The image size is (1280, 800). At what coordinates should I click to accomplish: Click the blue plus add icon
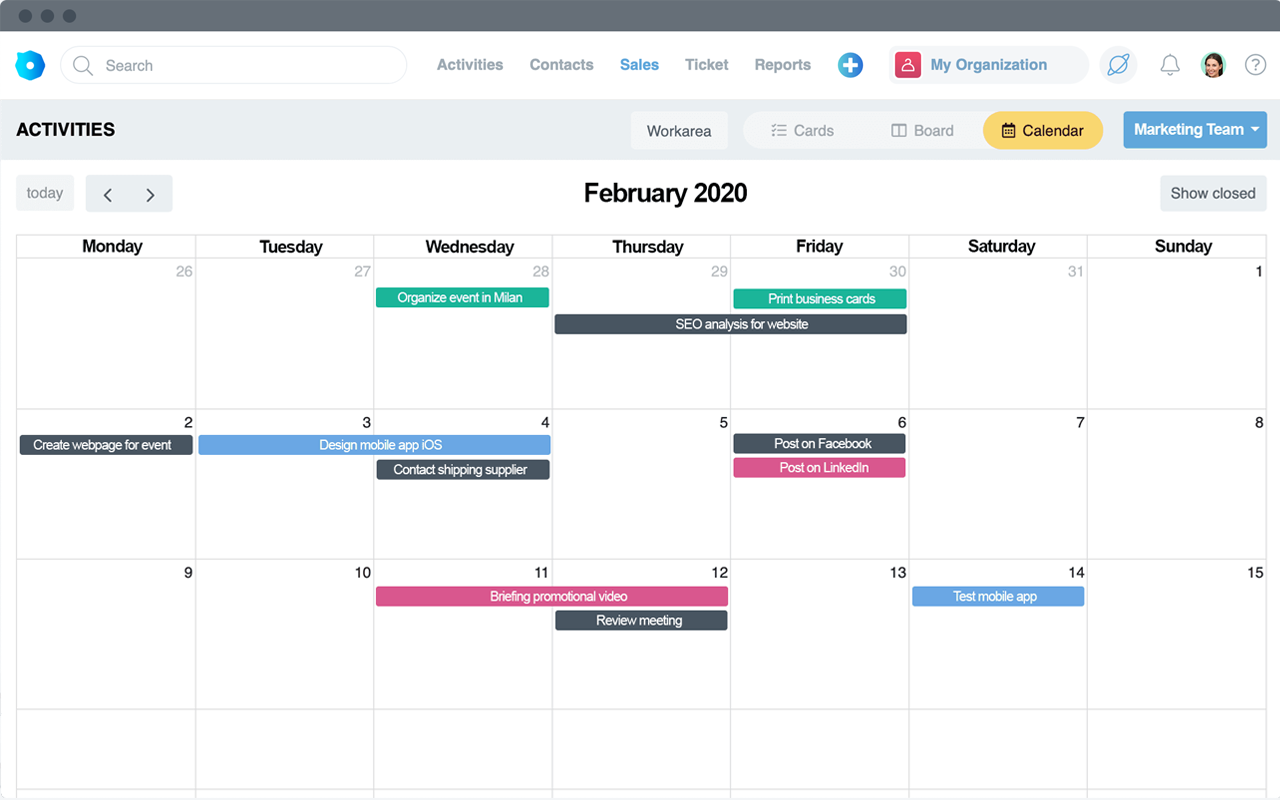(x=850, y=65)
